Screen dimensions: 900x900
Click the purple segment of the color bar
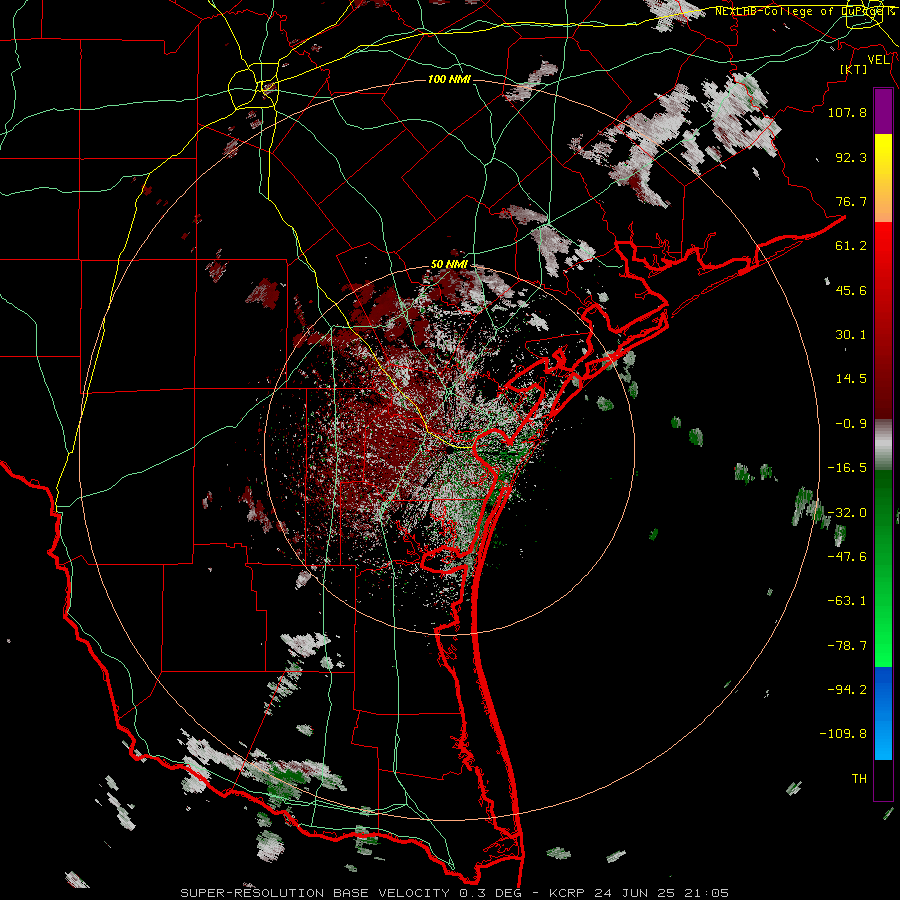click(883, 111)
